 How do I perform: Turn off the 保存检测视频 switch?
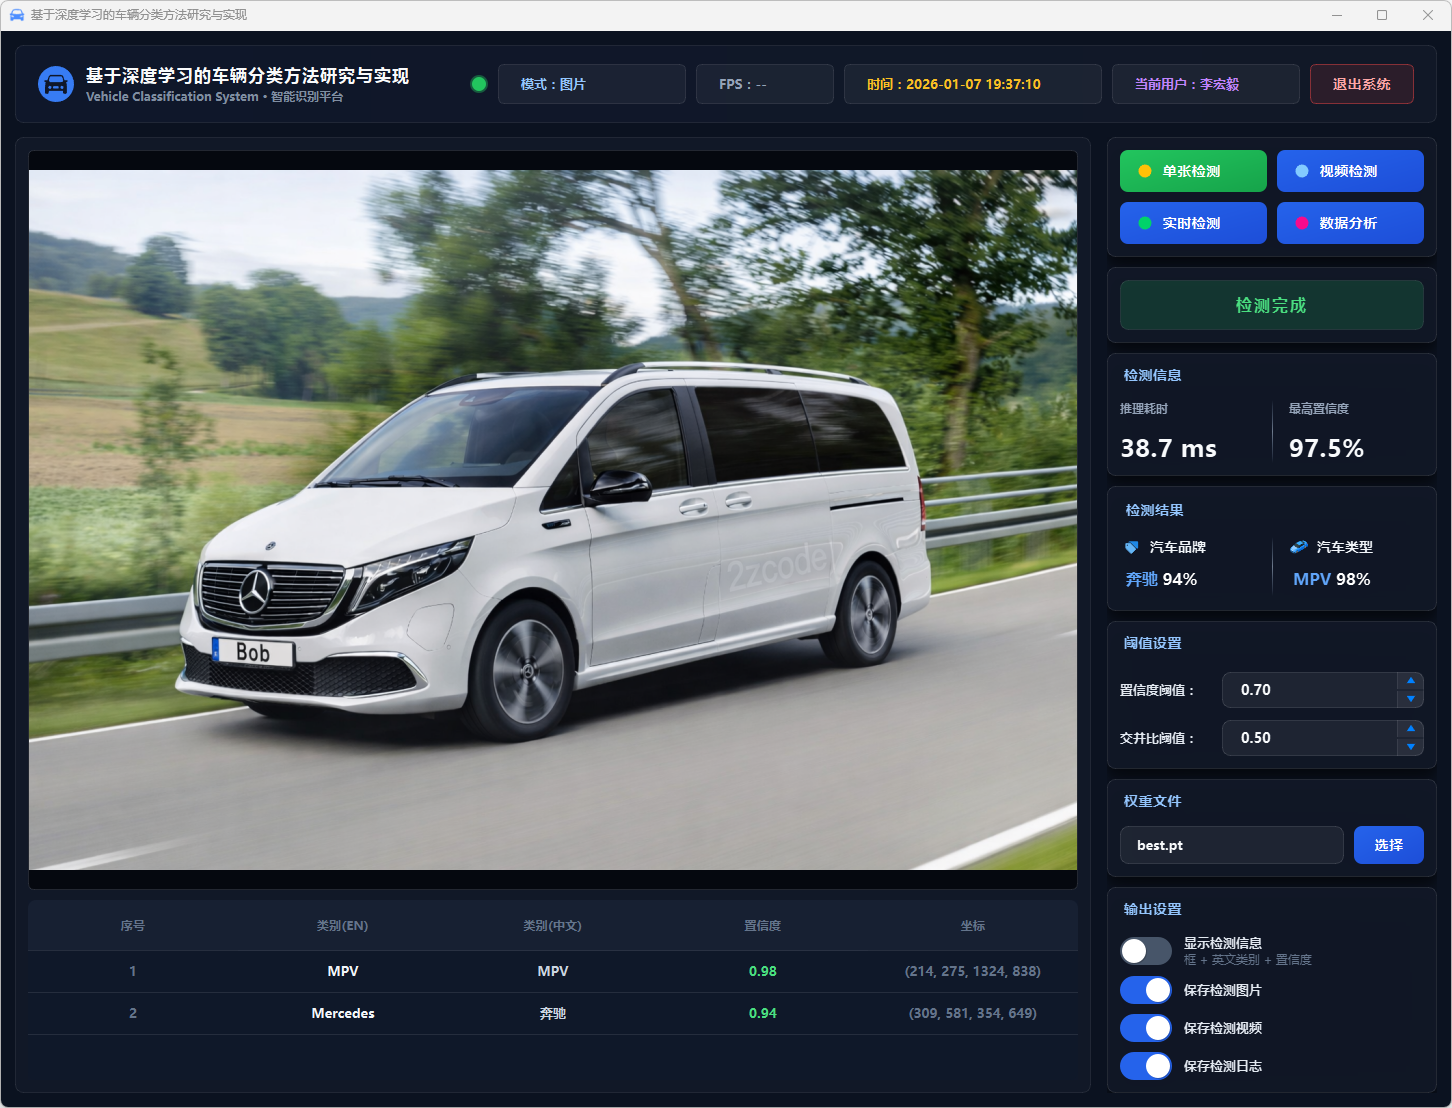[1146, 1028]
